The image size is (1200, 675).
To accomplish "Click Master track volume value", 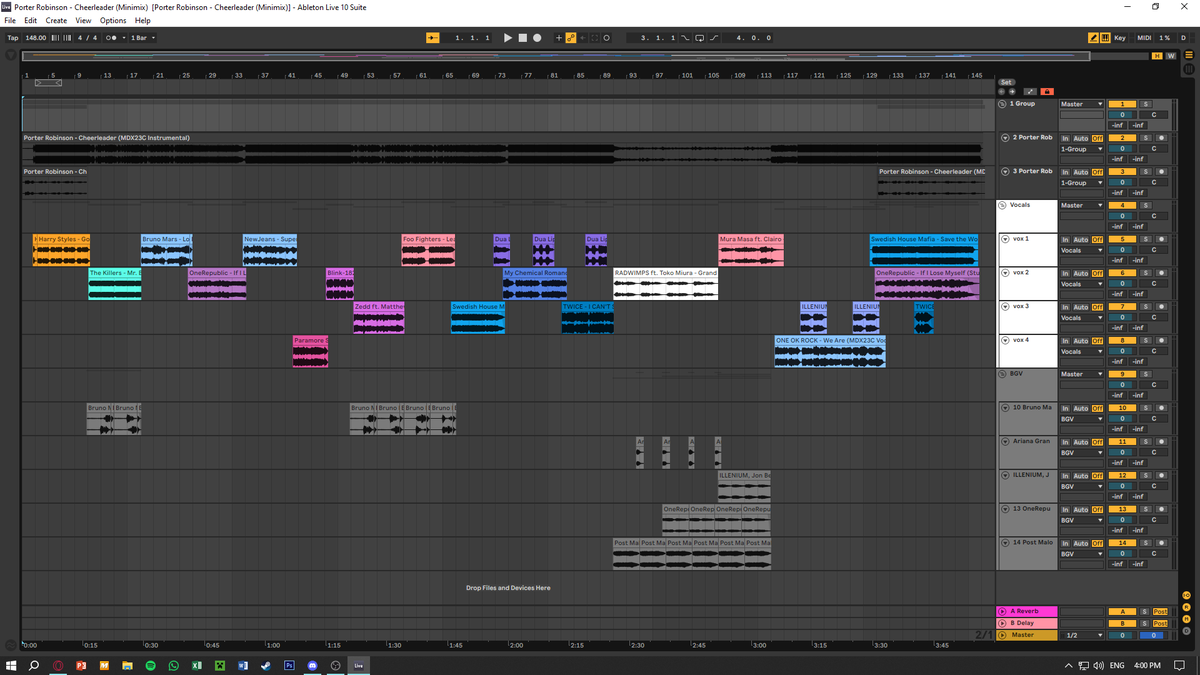I will tap(1122, 634).
